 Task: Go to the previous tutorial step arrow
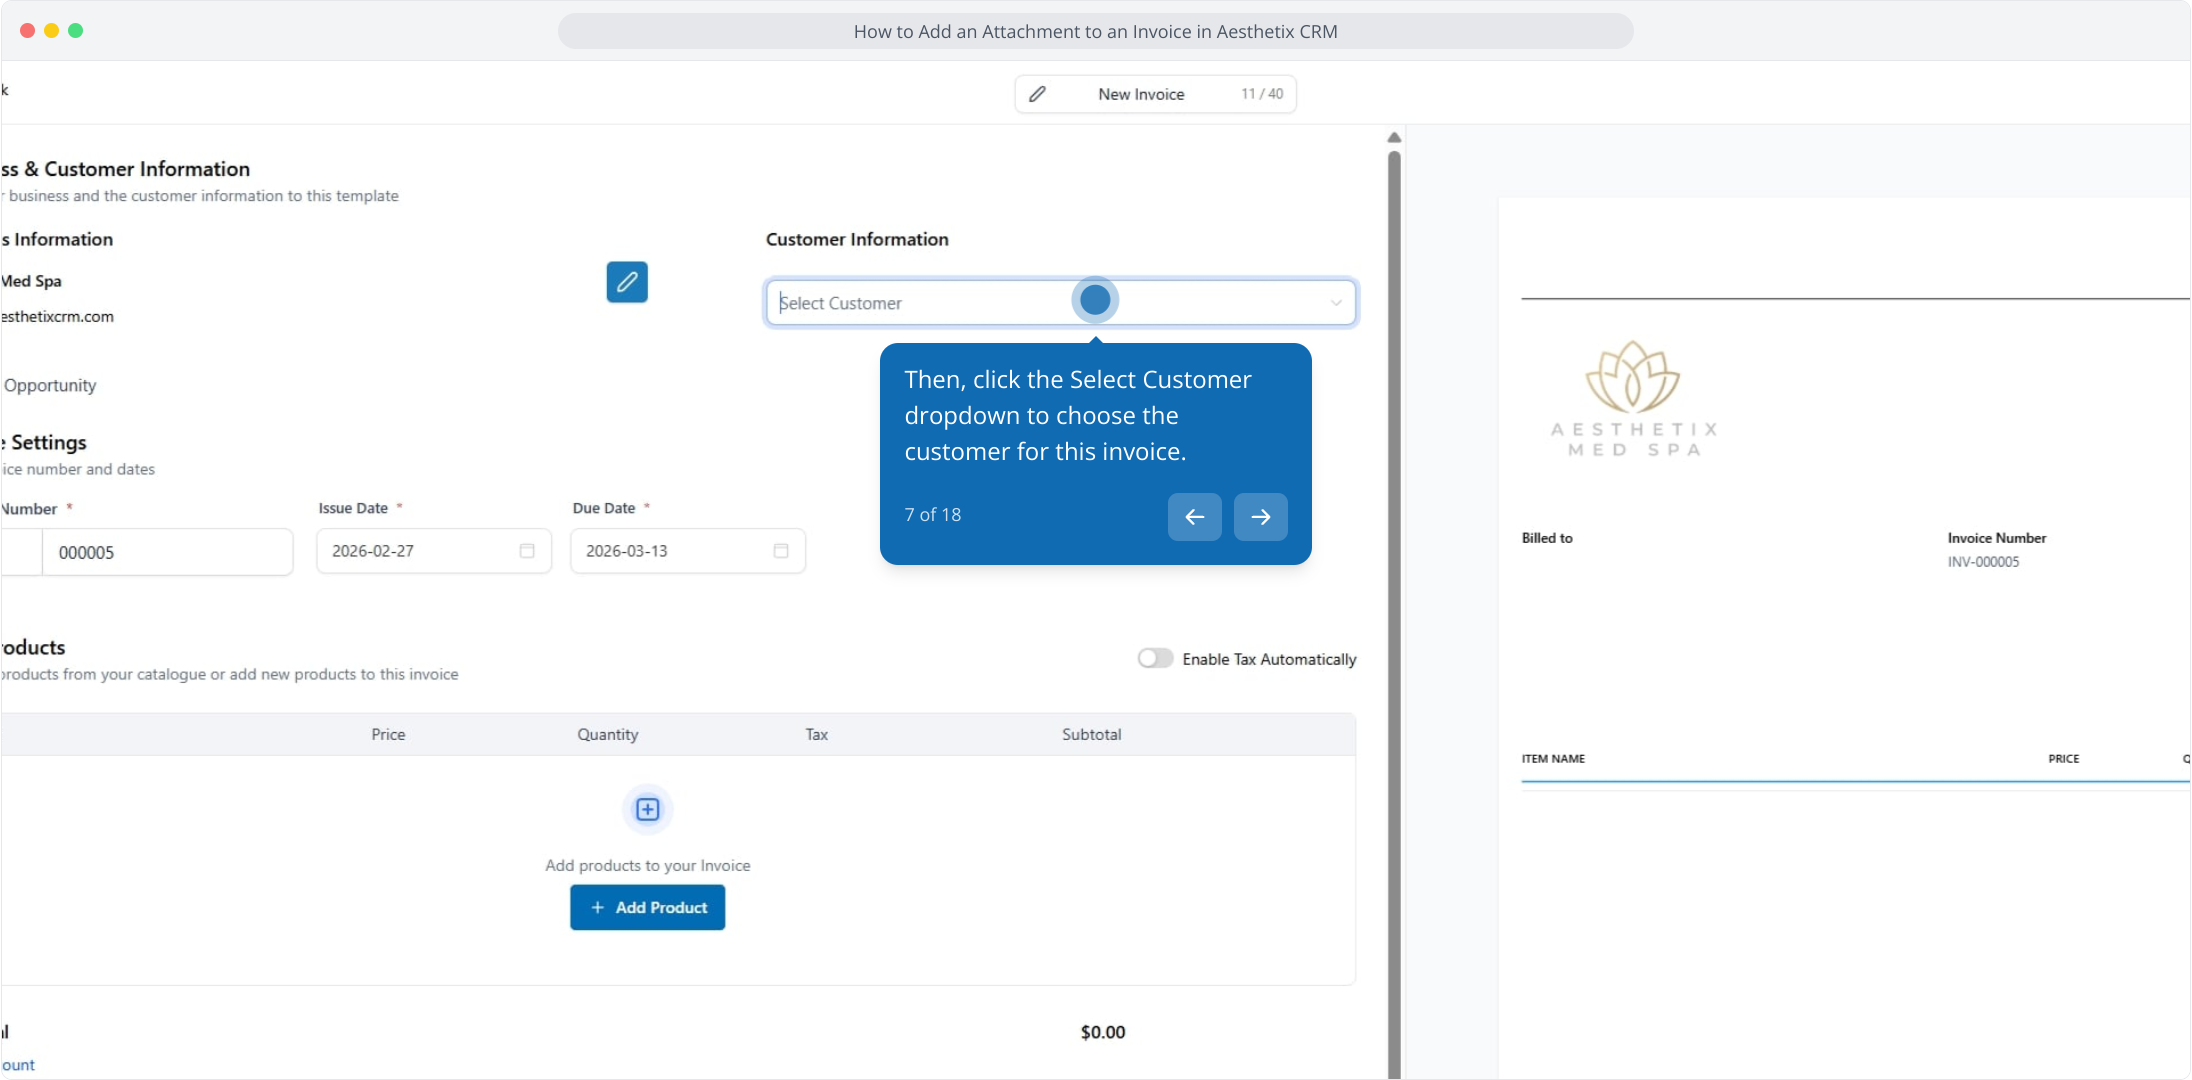click(1194, 517)
